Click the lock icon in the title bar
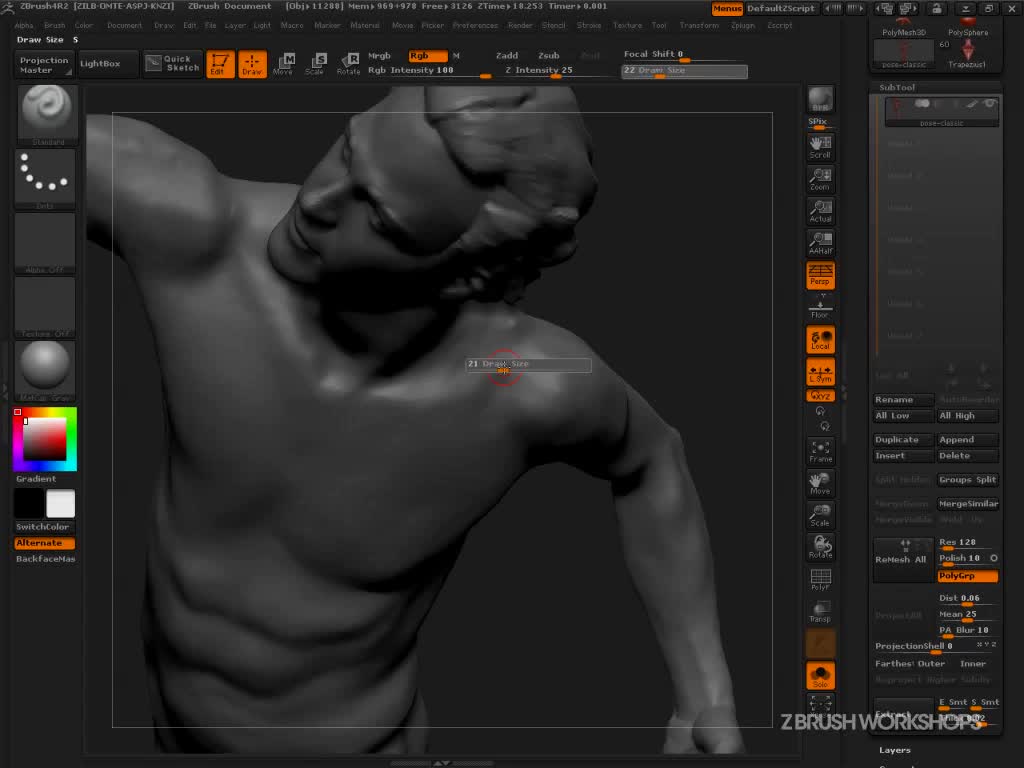Image resolution: width=1024 pixels, height=768 pixels. [936, 8]
